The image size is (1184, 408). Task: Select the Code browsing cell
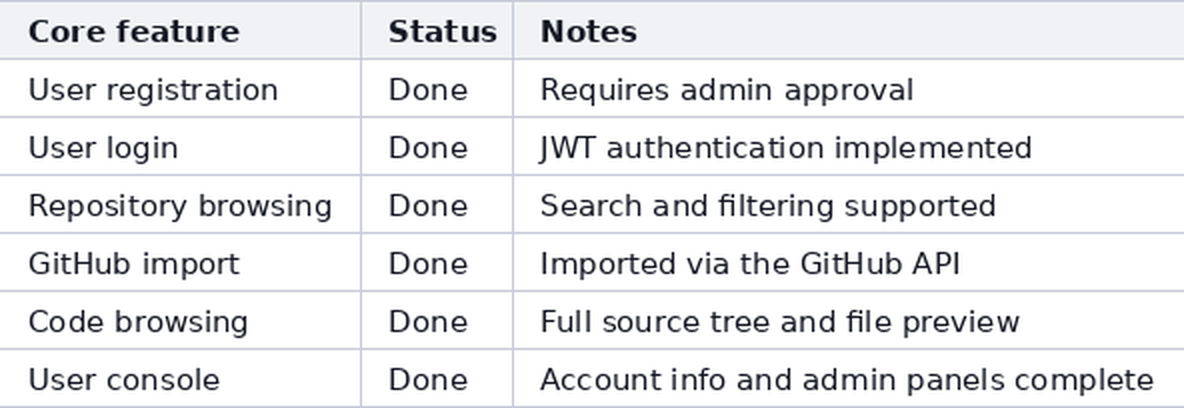click(180, 320)
